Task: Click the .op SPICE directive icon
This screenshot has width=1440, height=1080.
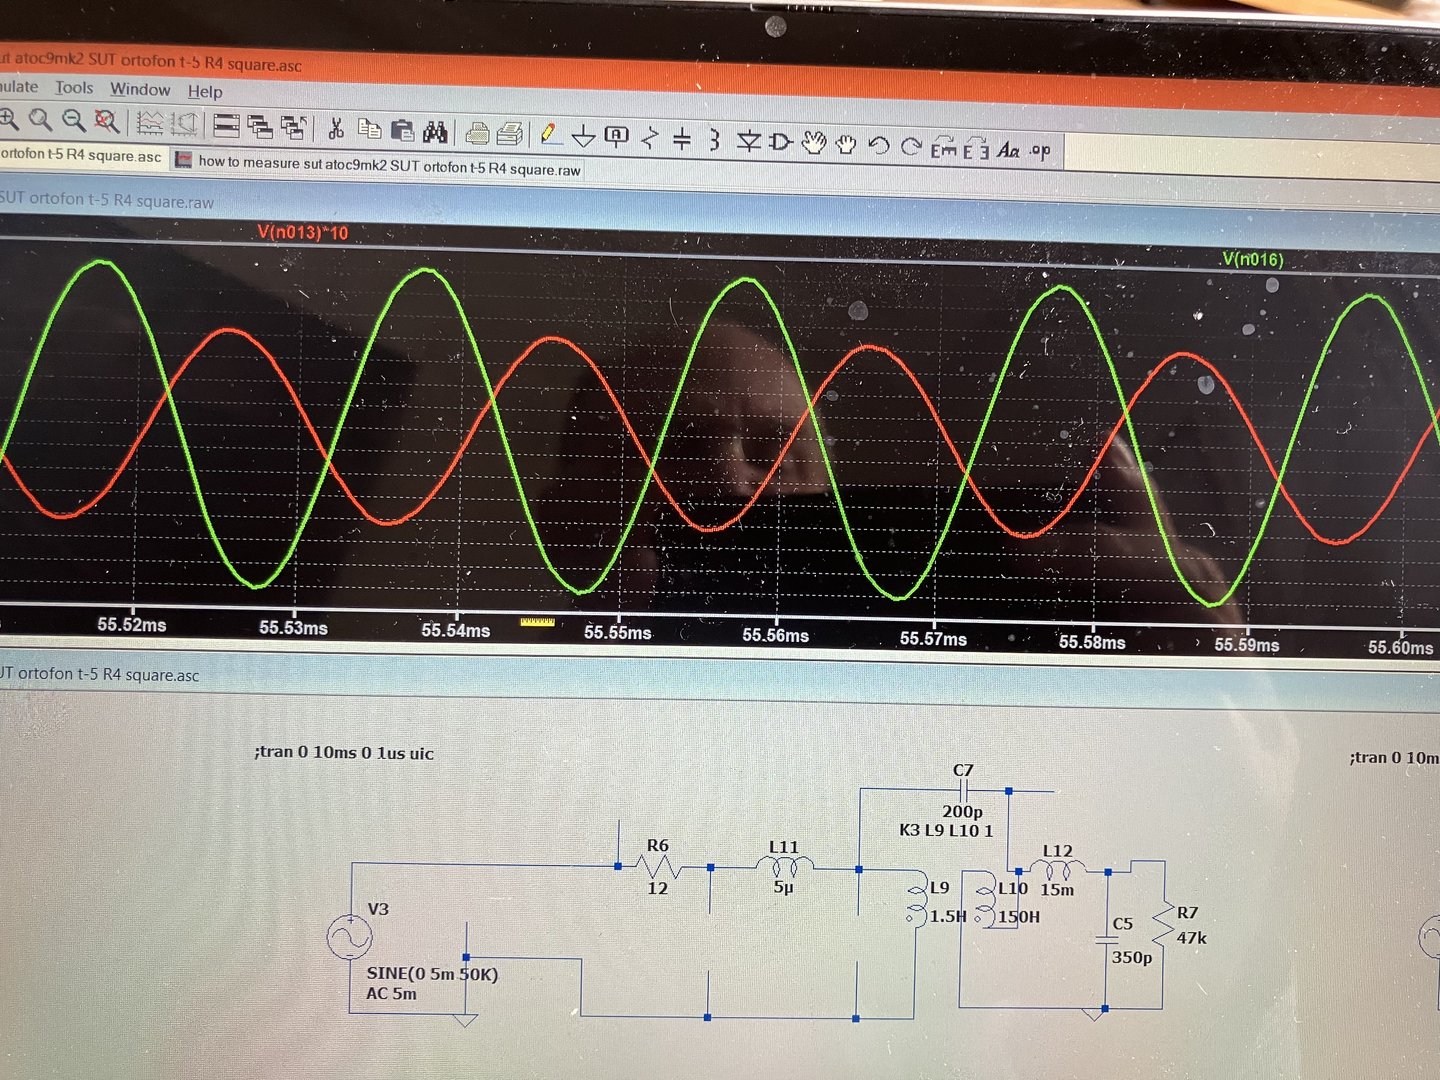Action: 1040,151
